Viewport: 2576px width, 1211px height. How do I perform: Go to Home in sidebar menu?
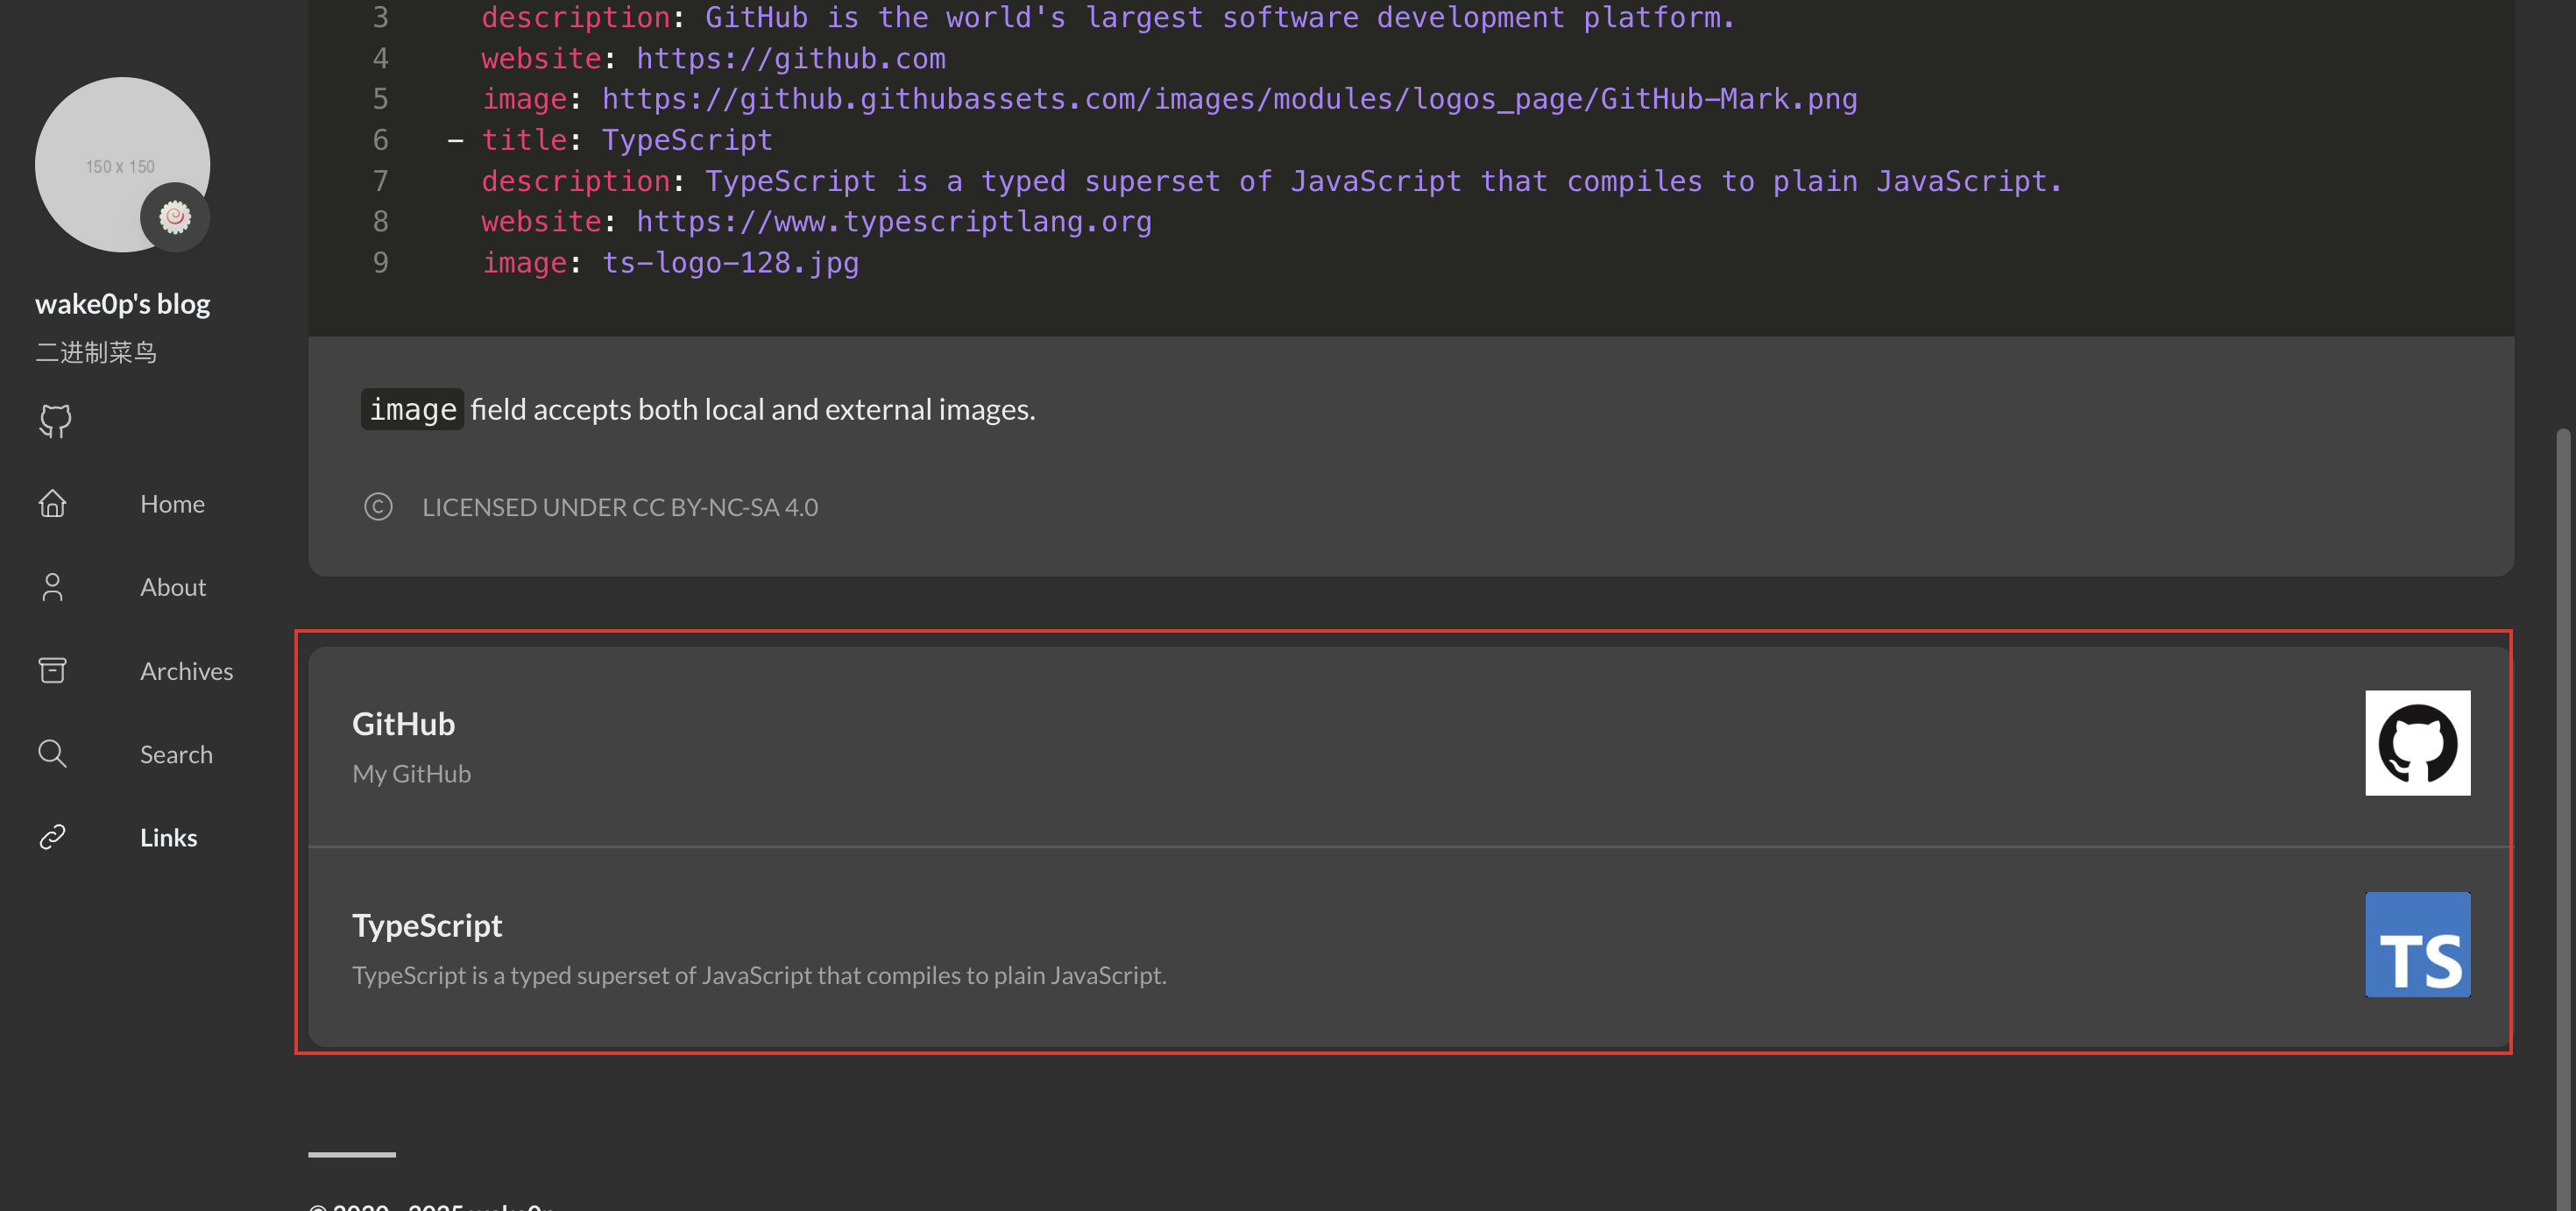[x=172, y=504]
